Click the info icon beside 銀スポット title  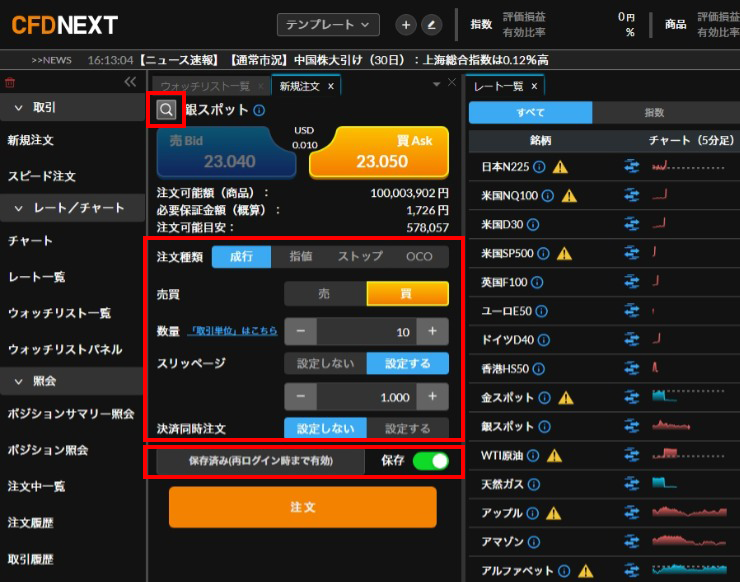click(259, 111)
